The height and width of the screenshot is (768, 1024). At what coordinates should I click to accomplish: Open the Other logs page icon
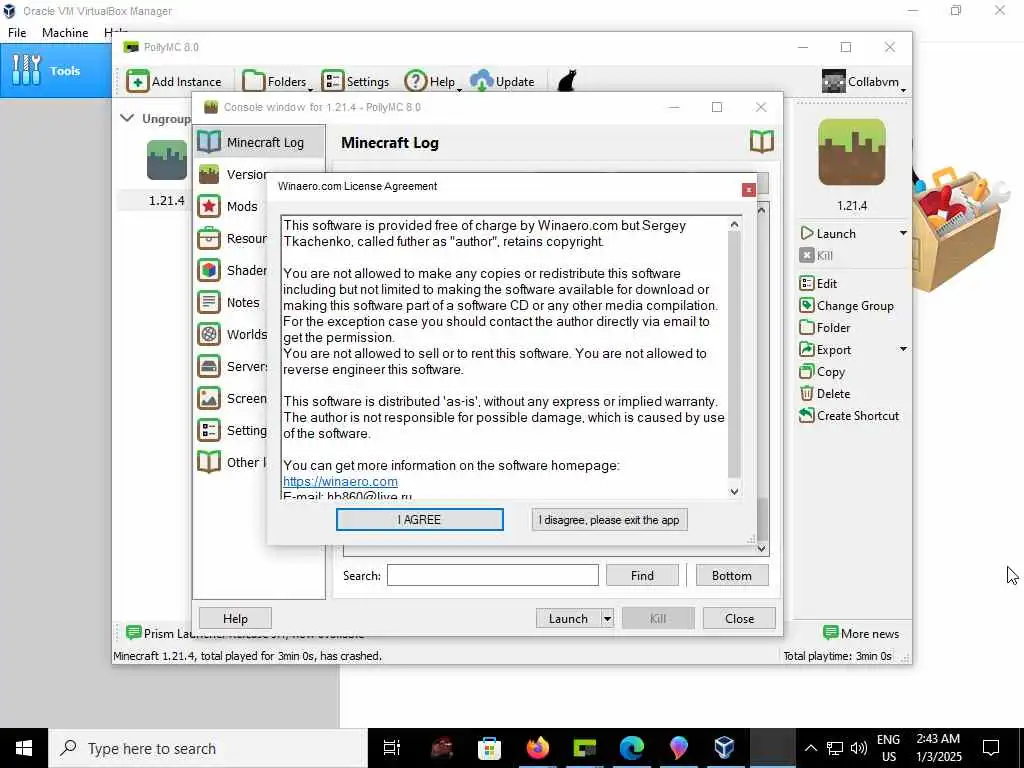click(x=209, y=462)
